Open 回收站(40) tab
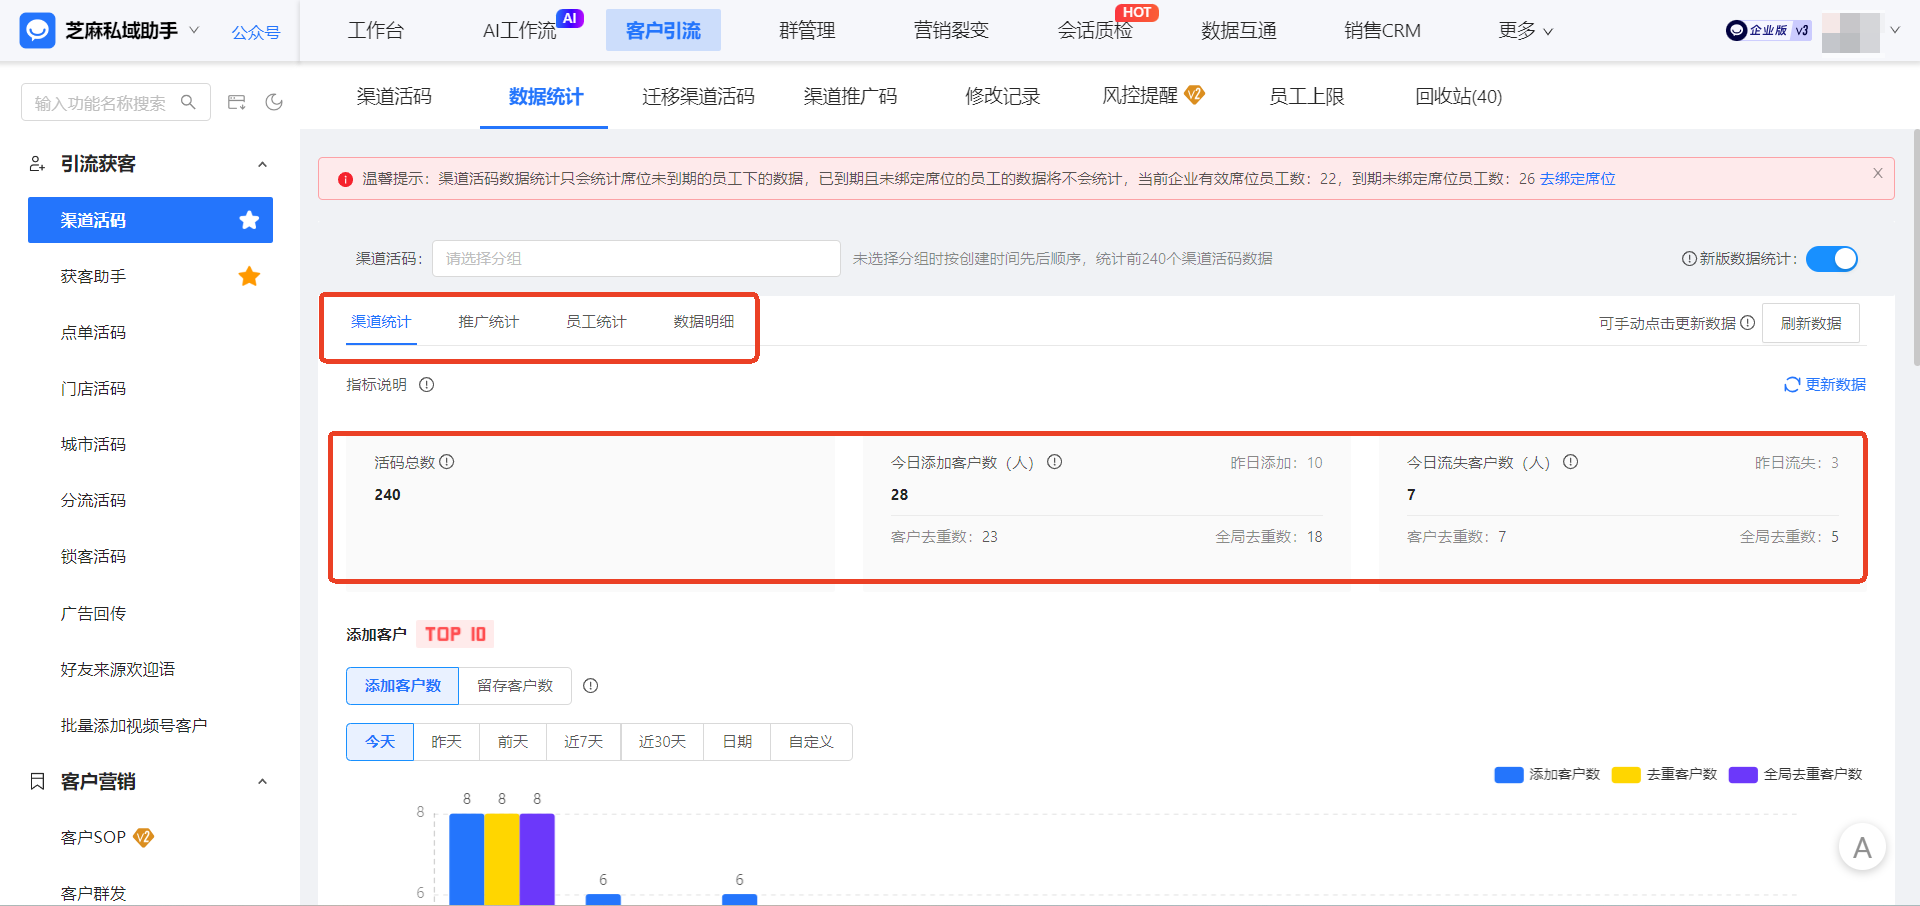Image resolution: width=1920 pixels, height=906 pixels. coord(1458,96)
